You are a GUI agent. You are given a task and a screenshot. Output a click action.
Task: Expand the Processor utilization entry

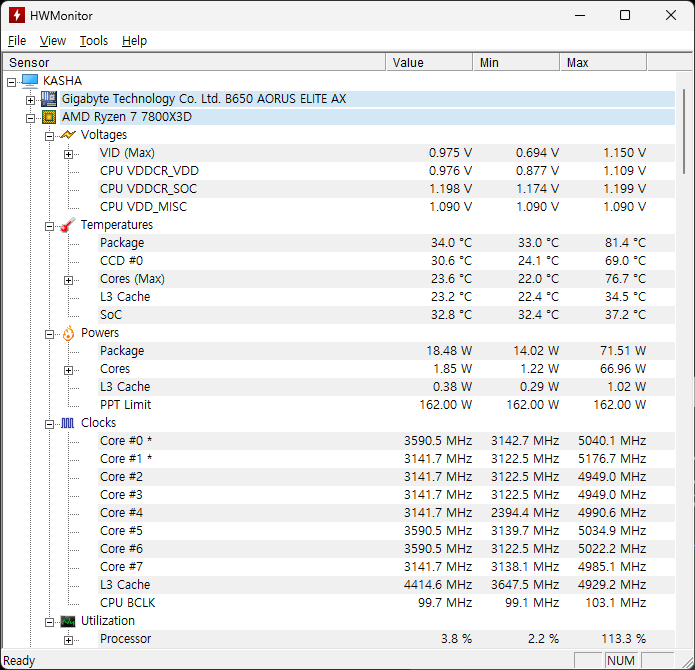pyautogui.click(x=68, y=640)
